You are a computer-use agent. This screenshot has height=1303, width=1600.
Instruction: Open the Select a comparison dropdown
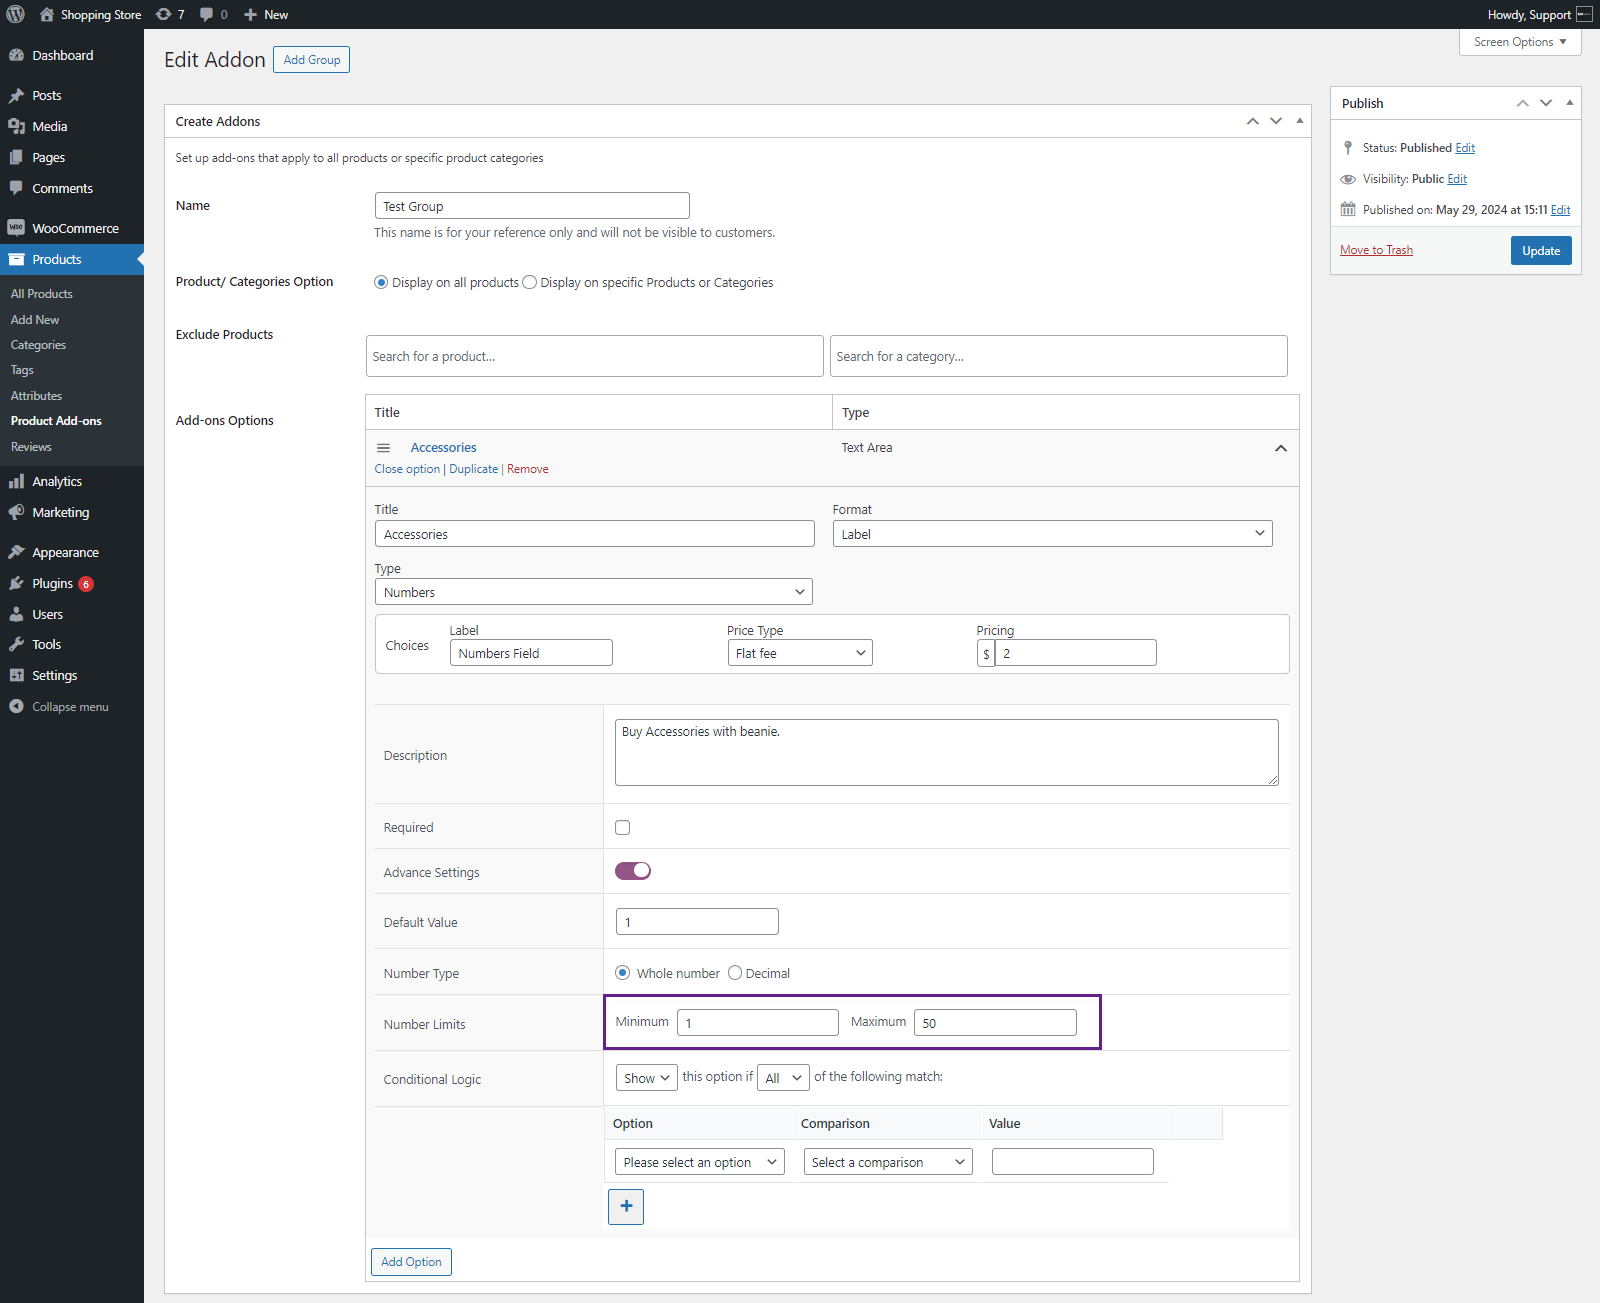point(888,1162)
